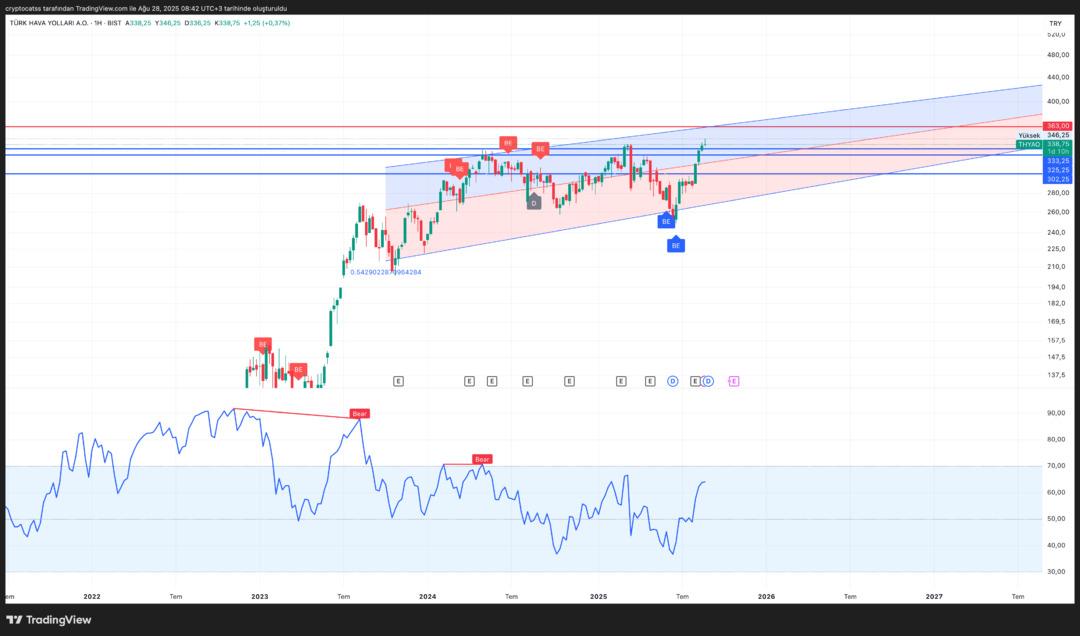Click the pink upcoming earnings E marker

[x=734, y=381]
